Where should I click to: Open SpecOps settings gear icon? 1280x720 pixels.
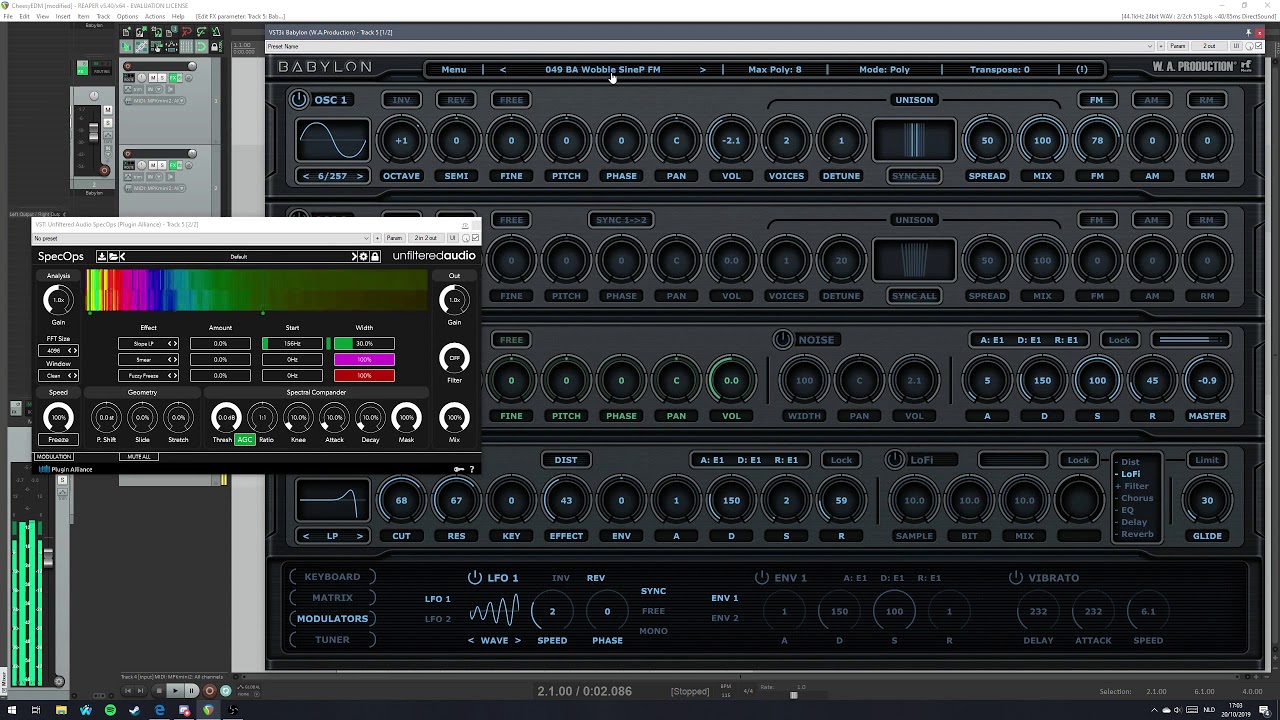363,257
